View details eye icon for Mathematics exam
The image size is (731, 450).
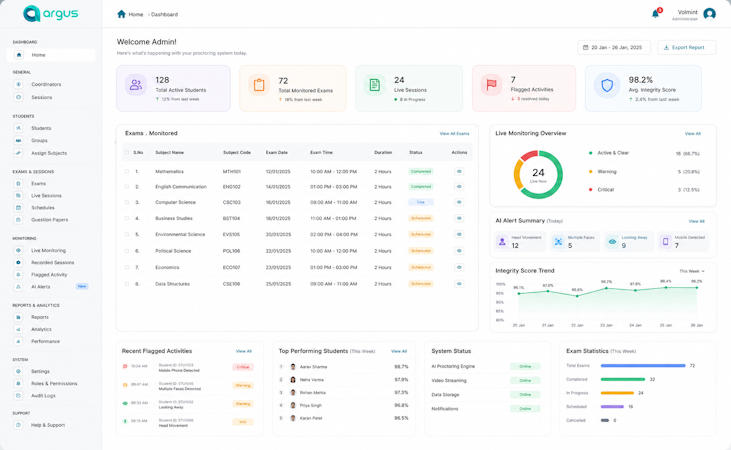459,172
